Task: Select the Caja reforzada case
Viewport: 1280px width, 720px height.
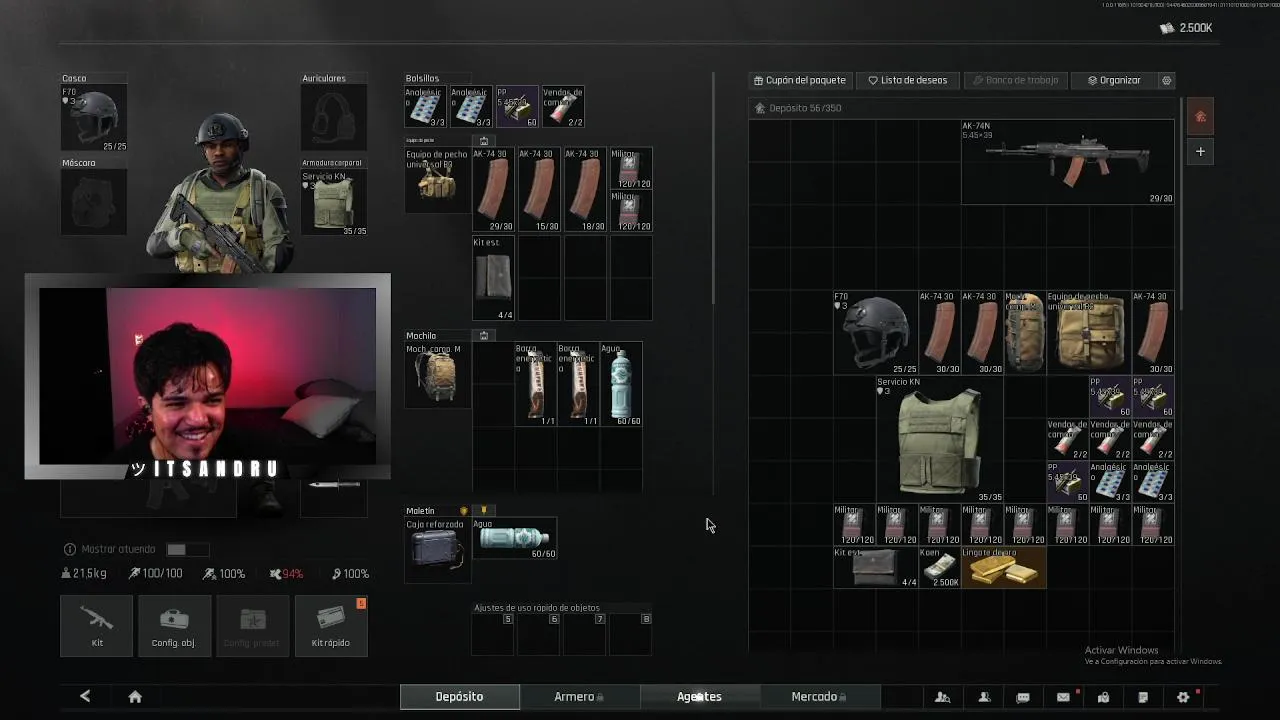Action: pos(437,549)
